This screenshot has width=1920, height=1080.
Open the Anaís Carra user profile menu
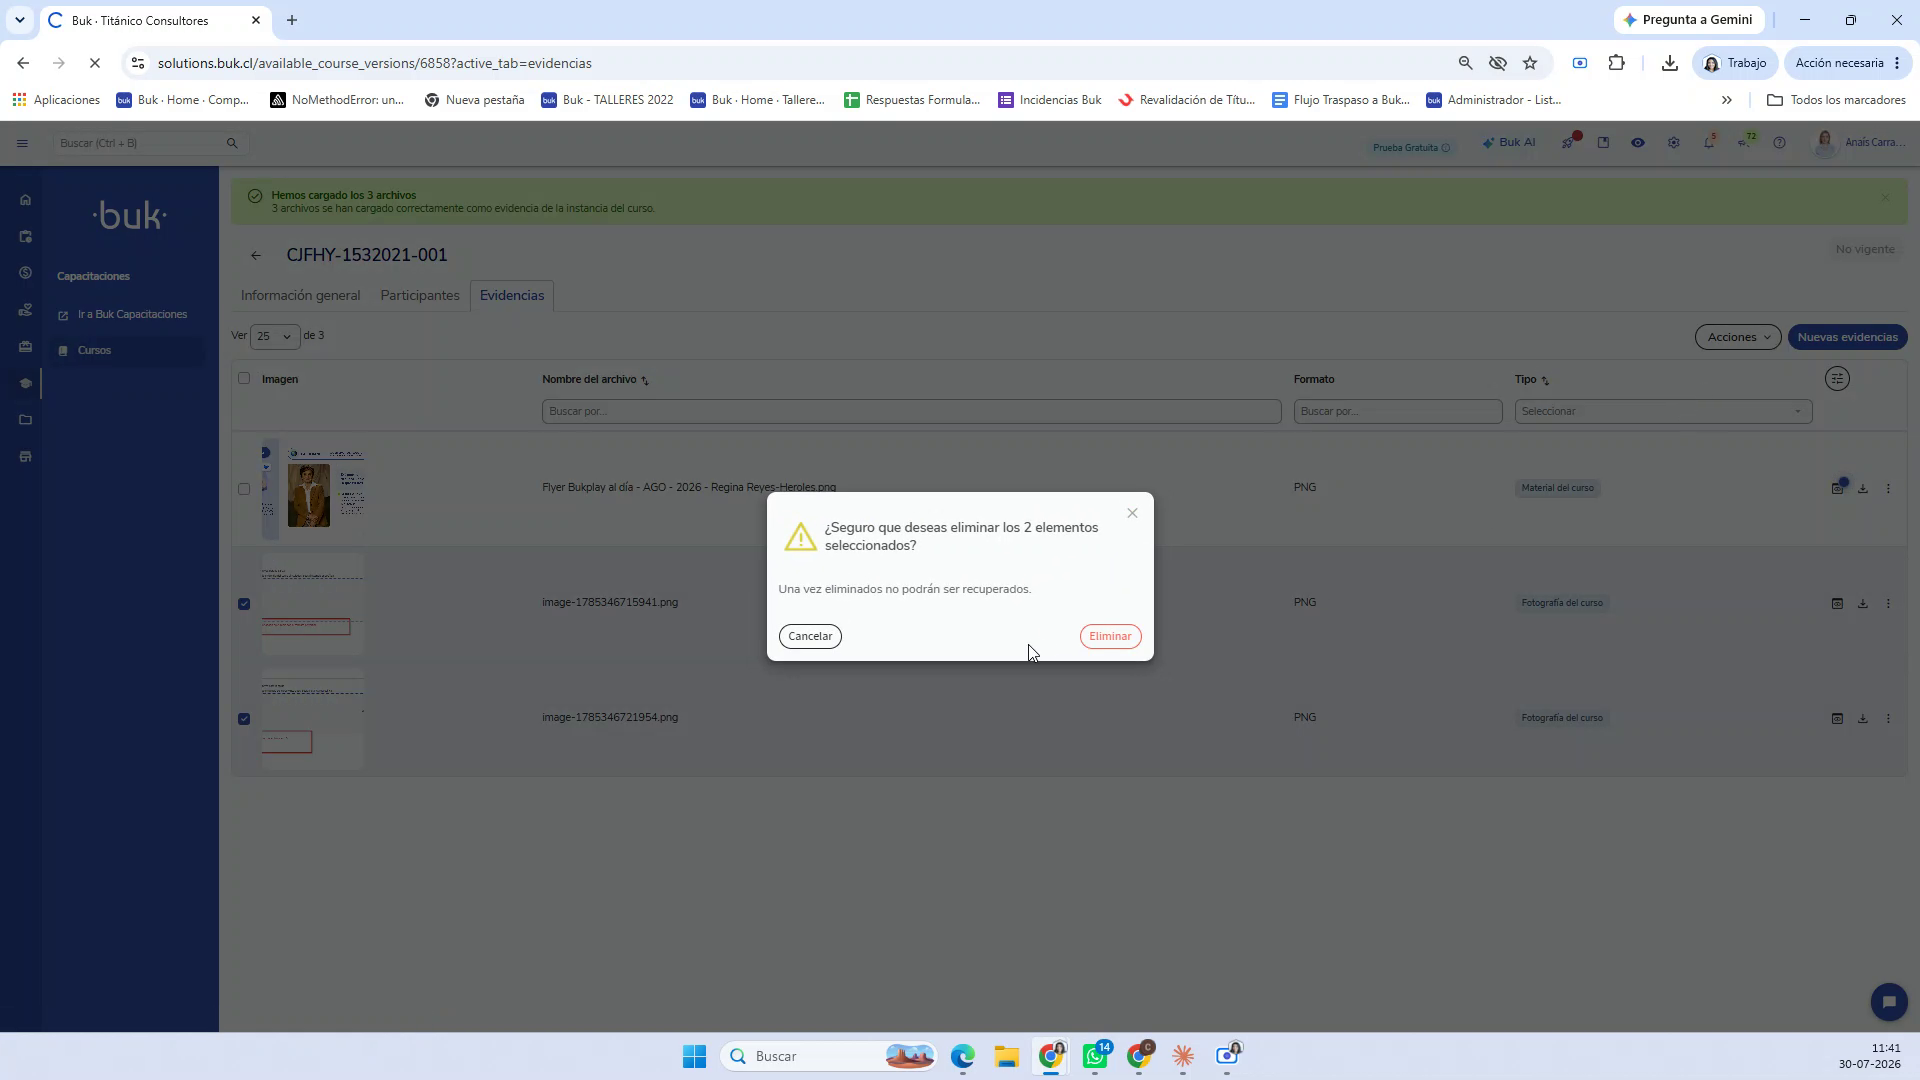[1859, 143]
